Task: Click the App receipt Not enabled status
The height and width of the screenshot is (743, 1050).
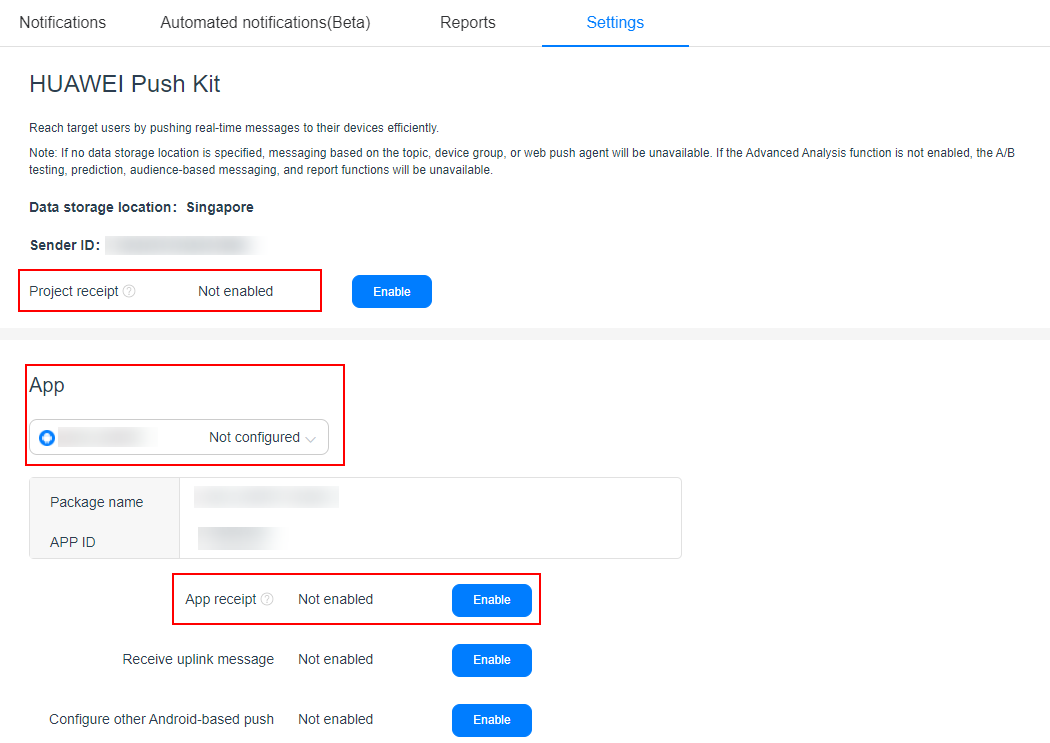Action: (335, 599)
